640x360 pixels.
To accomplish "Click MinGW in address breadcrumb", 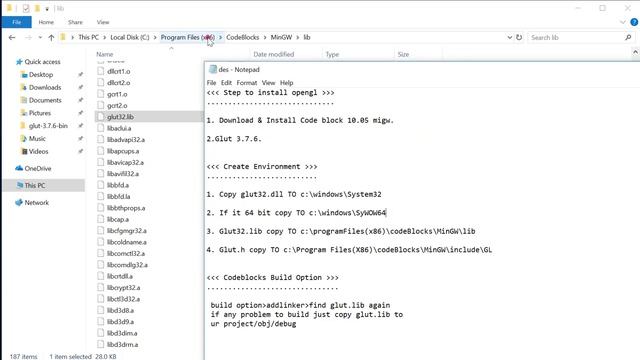I will coord(281,37).
